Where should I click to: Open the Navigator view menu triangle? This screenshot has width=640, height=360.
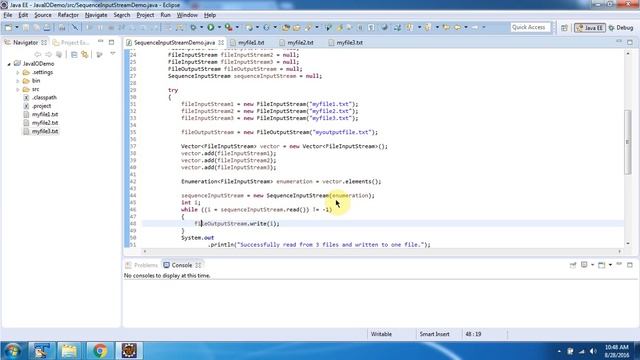(113, 54)
